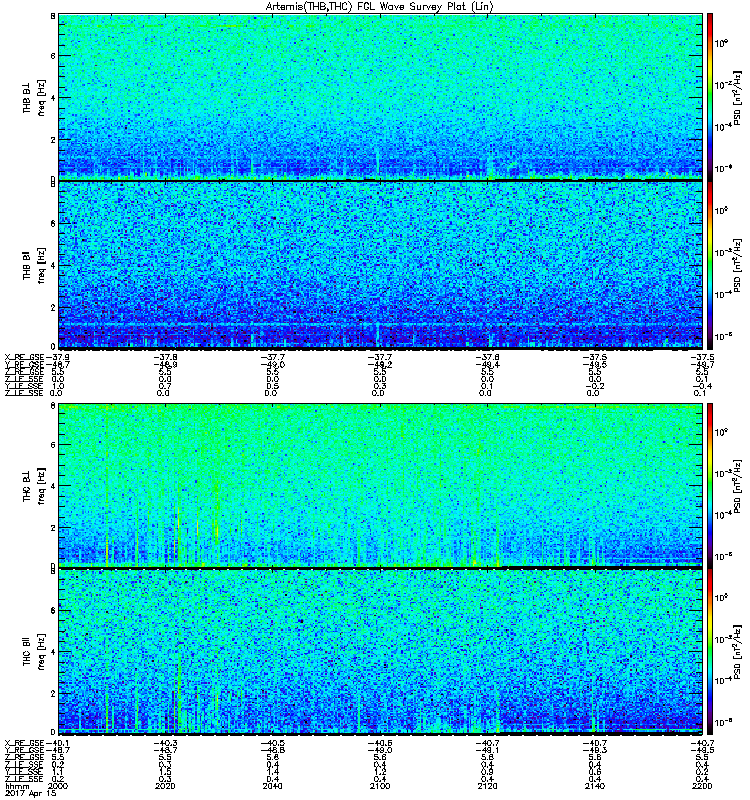Click the '-37.9' X_RE_GSE value under the THB panels
Image resolution: width=750 pixels, height=800 pixels.
(58, 357)
